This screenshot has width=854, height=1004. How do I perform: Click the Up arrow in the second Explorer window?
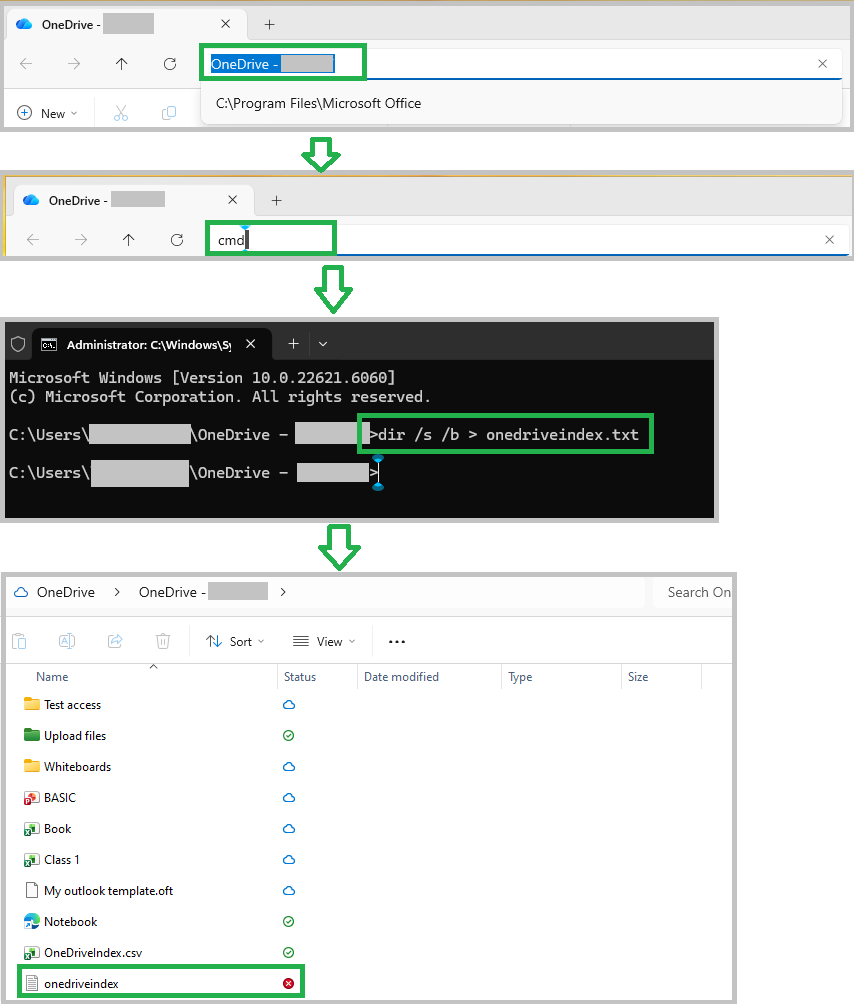point(129,239)
